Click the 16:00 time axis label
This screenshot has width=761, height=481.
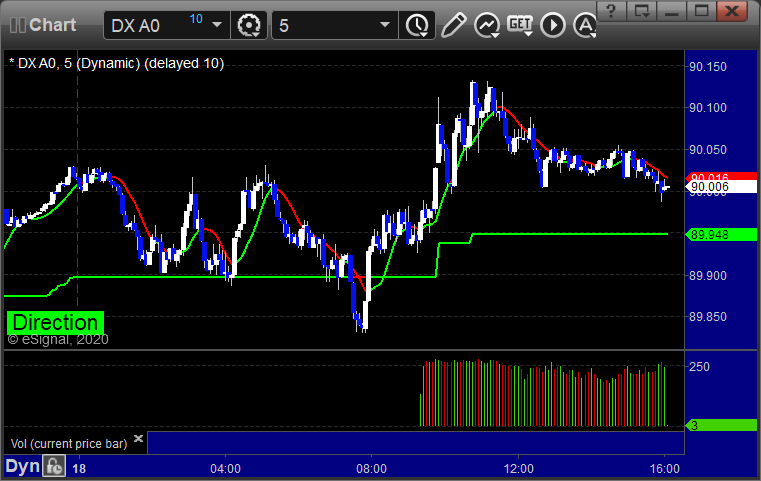click(x=664, y=469)
